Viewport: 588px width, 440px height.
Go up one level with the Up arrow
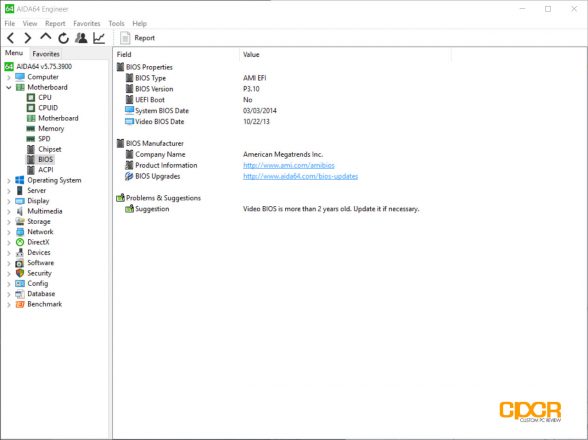(46, 37)
